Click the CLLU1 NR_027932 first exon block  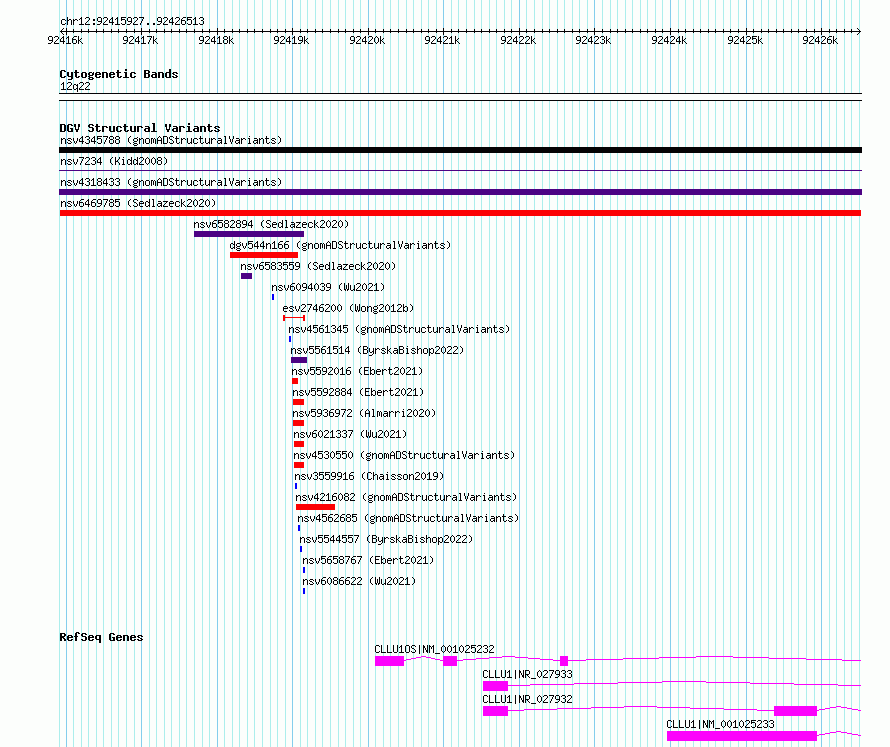(496, 711)
